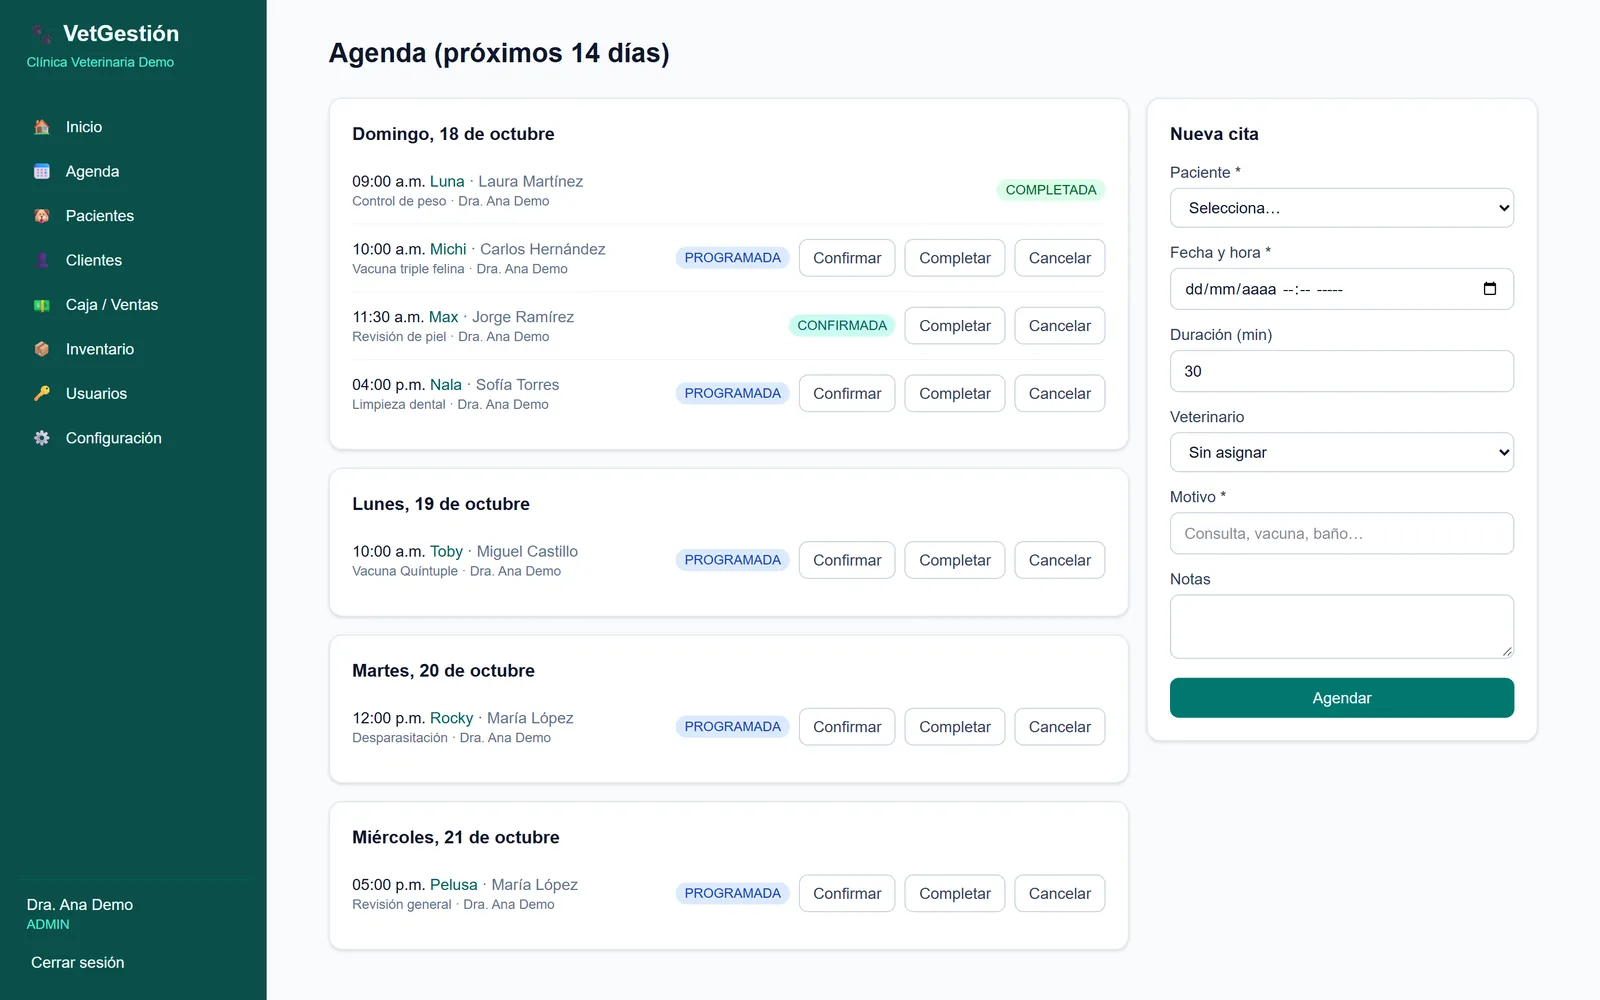The width and height of the screenshot is (1600, 1000).
Task: Click the Notas text area
Action: click(1341, 627)
